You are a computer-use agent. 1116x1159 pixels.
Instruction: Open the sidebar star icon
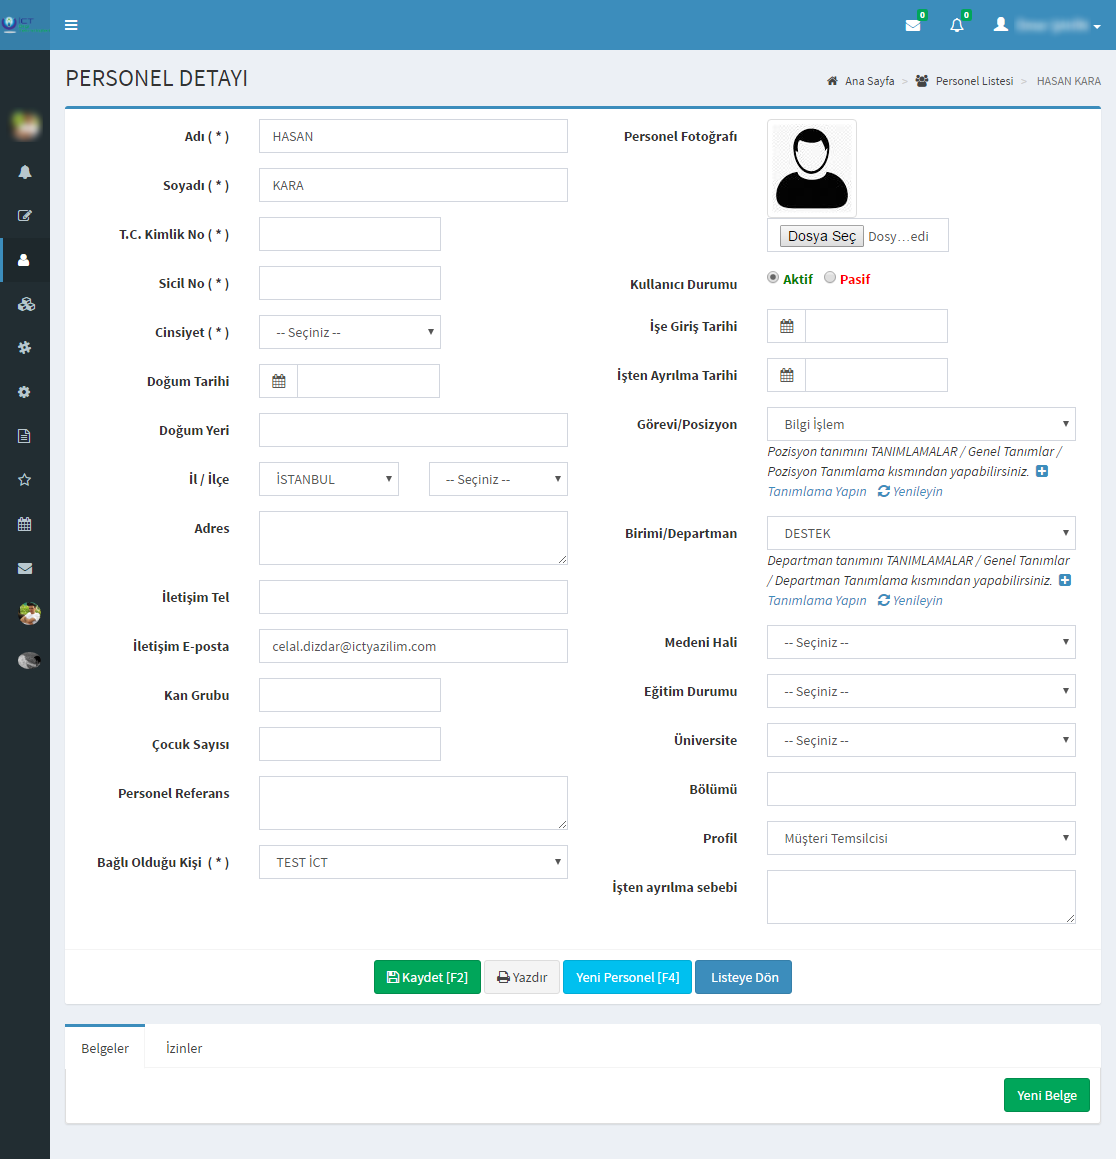pyautogui.click(x=25, y=480)
